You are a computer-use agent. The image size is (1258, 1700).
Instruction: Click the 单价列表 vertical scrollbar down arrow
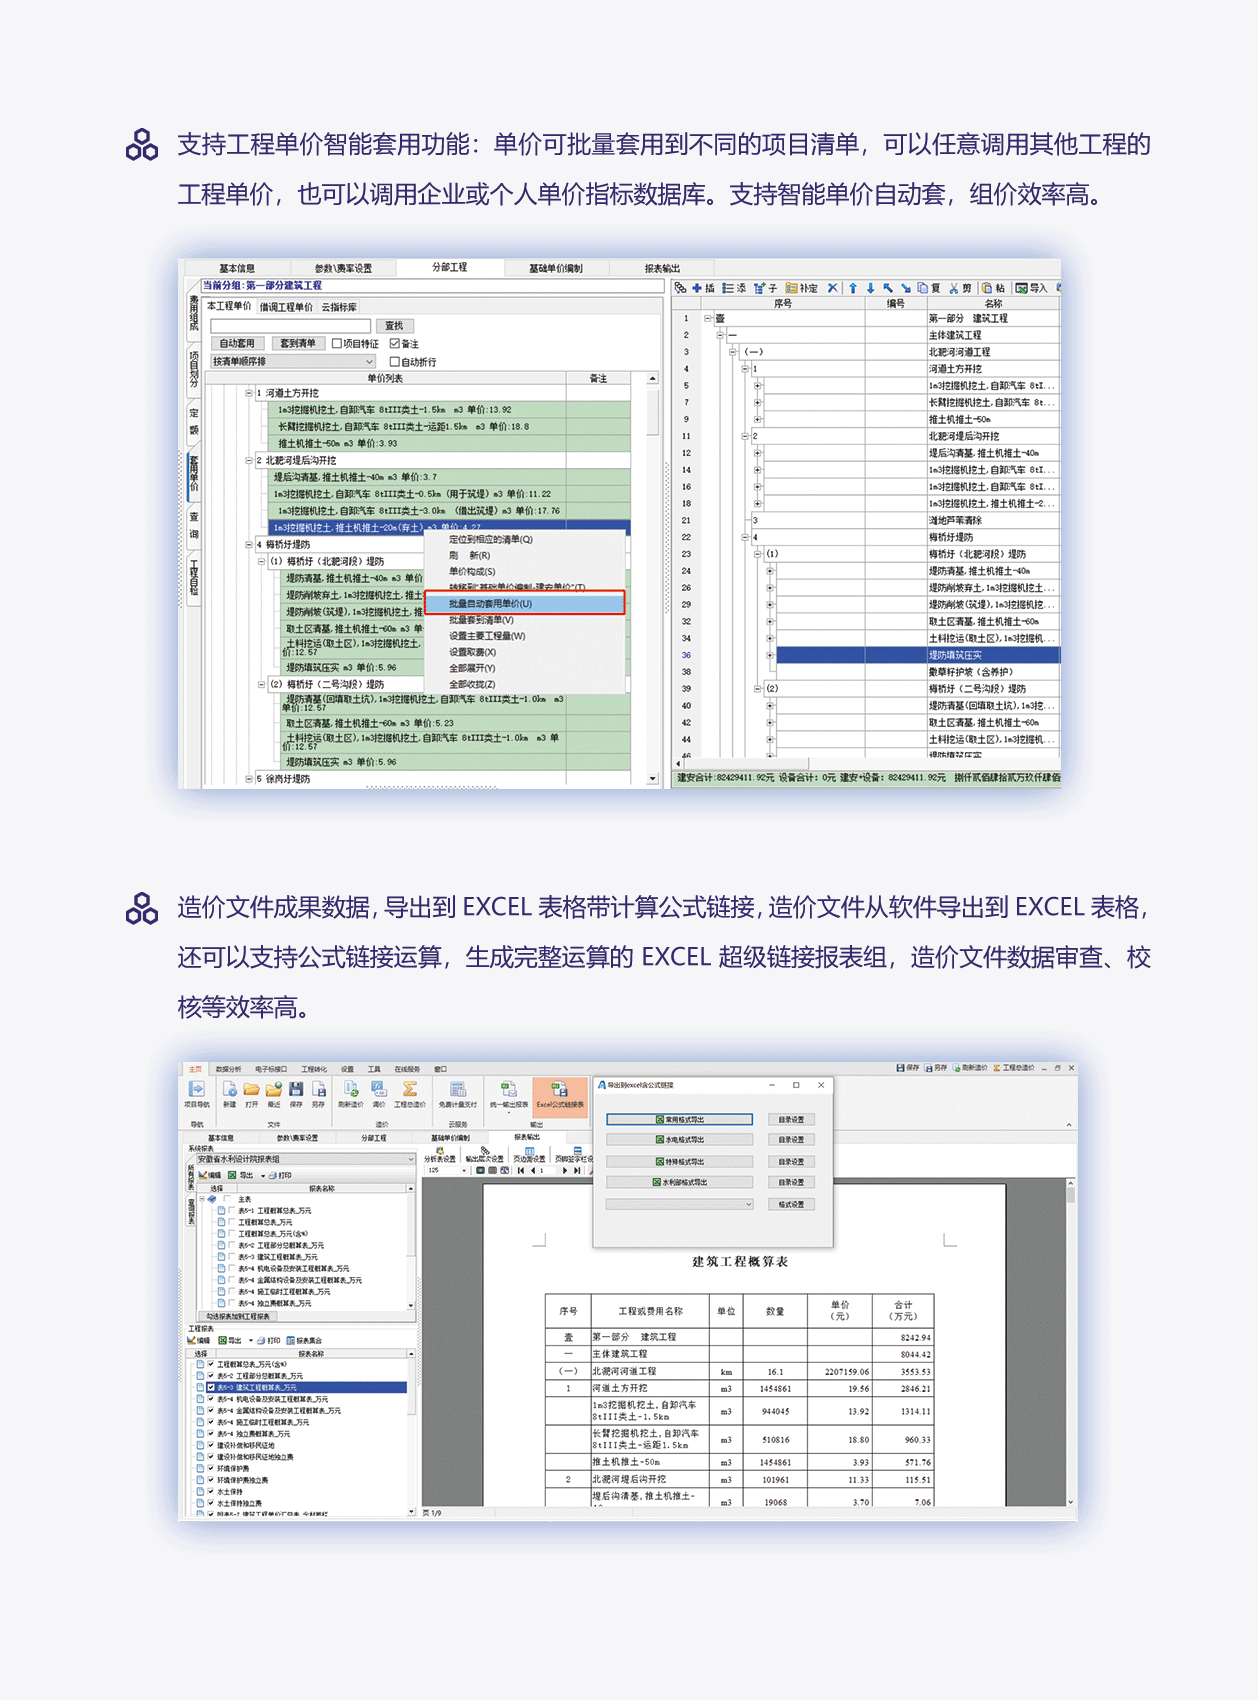coord(652,778)
